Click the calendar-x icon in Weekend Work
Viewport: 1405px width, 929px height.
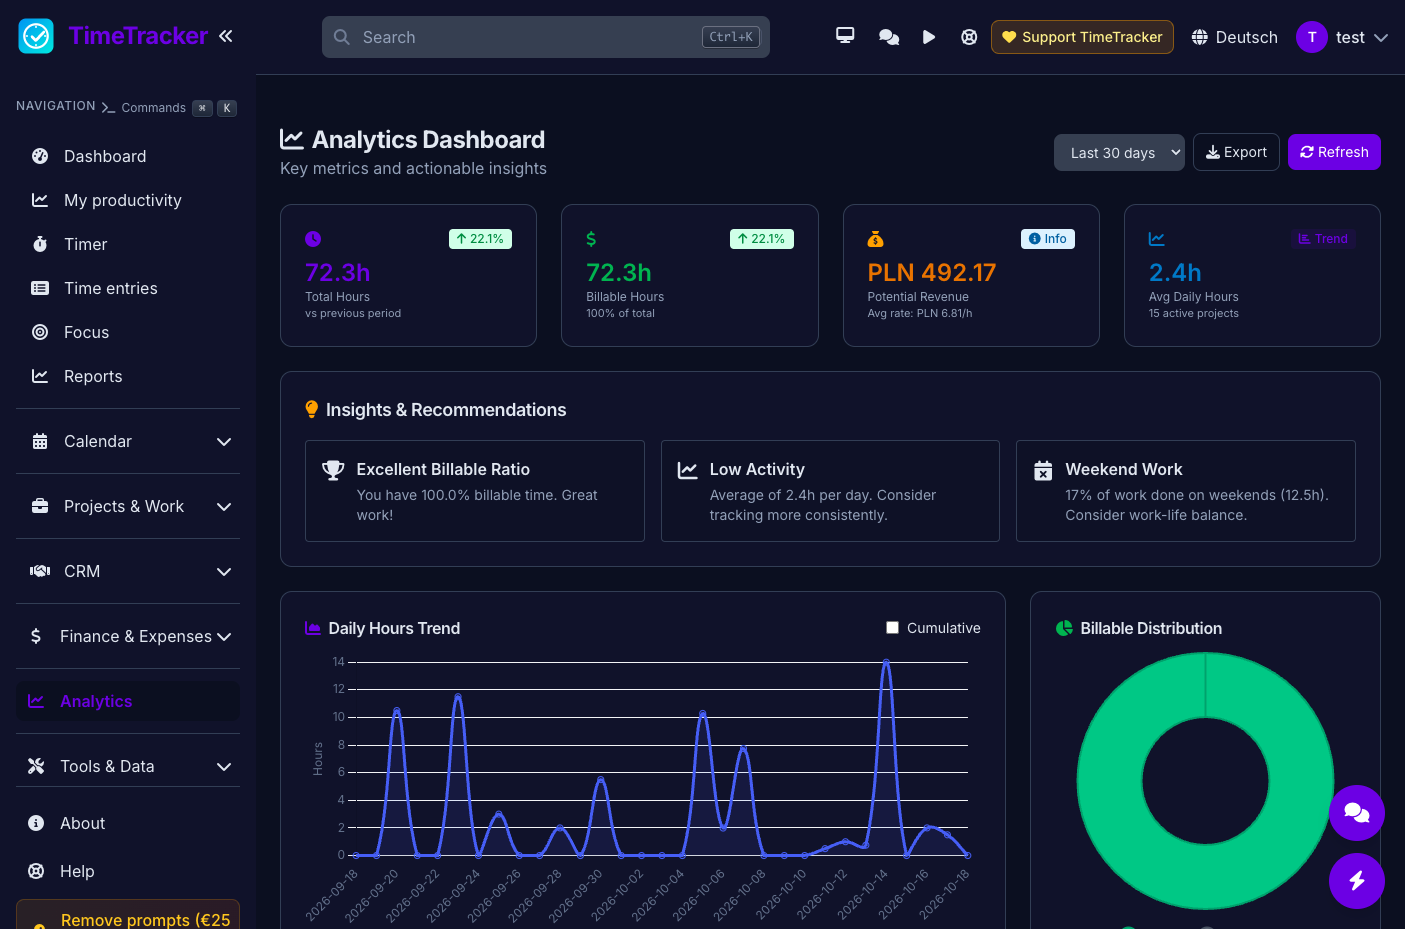1043,470
